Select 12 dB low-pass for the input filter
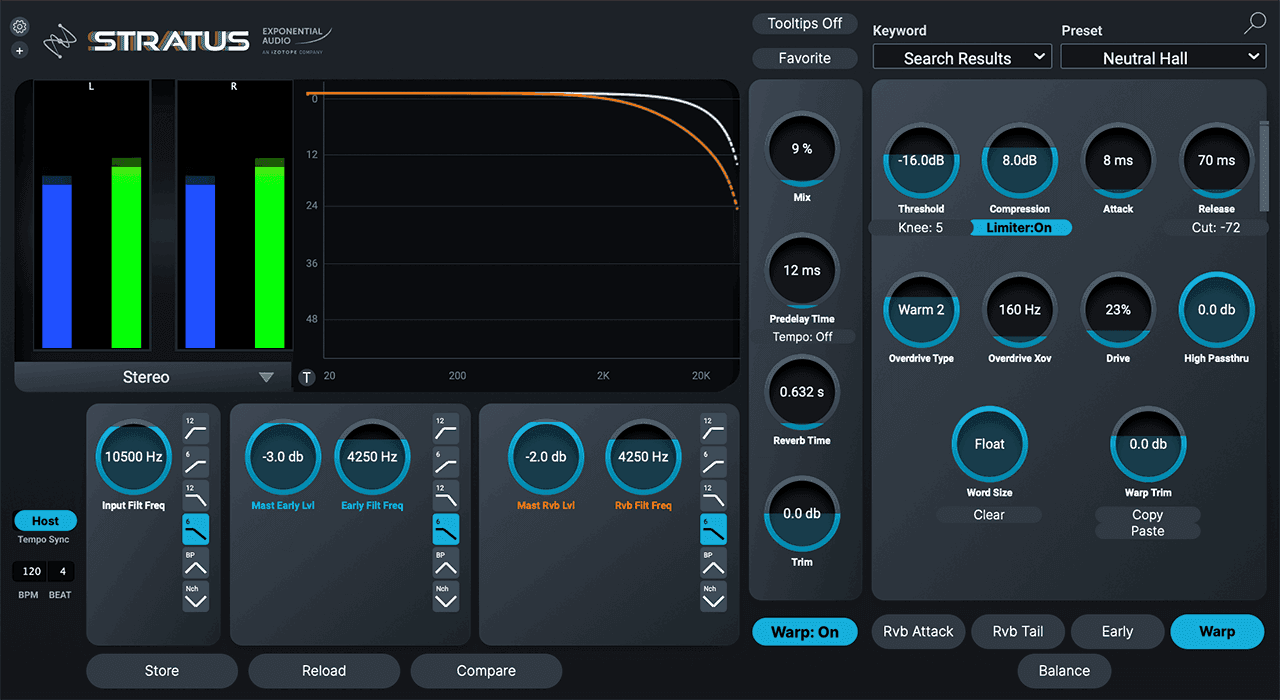 [196, 495]
